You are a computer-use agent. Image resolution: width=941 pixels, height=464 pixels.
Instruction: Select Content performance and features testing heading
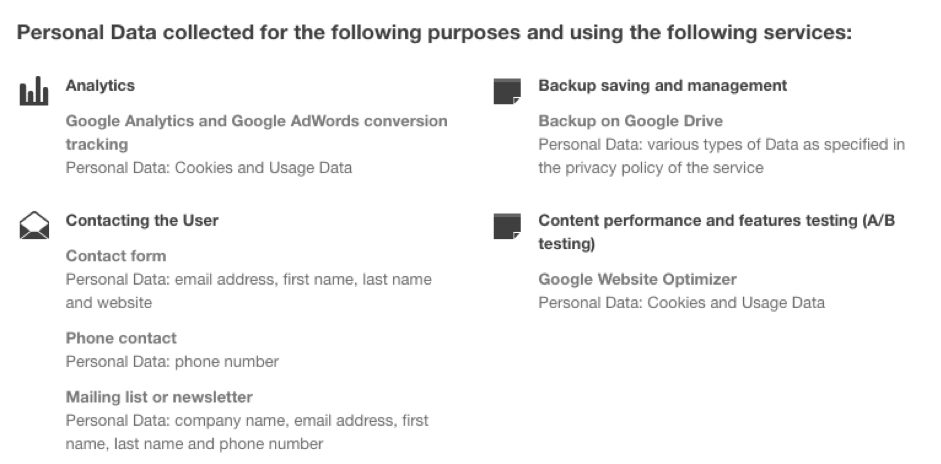[x=717, y=232]
